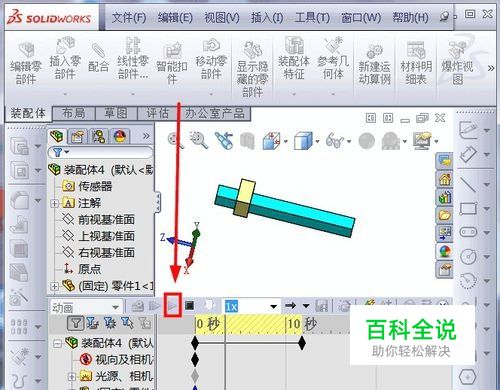Open the hide/show items glasses dropdown

coord(349,141)
